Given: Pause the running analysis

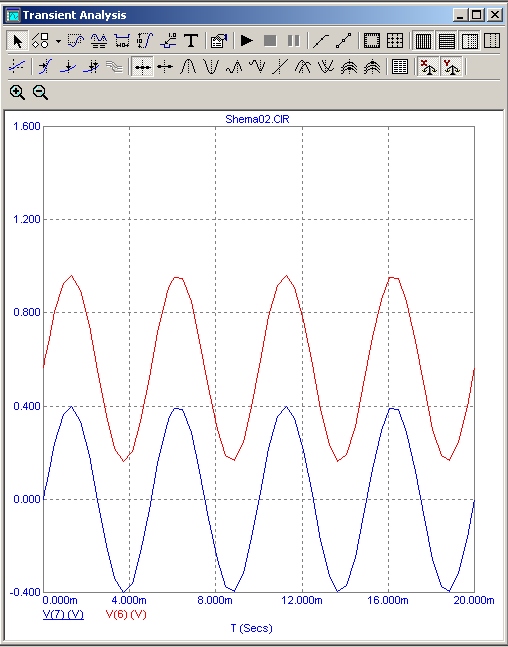Looking at the screenshot, I should [293, 41].
